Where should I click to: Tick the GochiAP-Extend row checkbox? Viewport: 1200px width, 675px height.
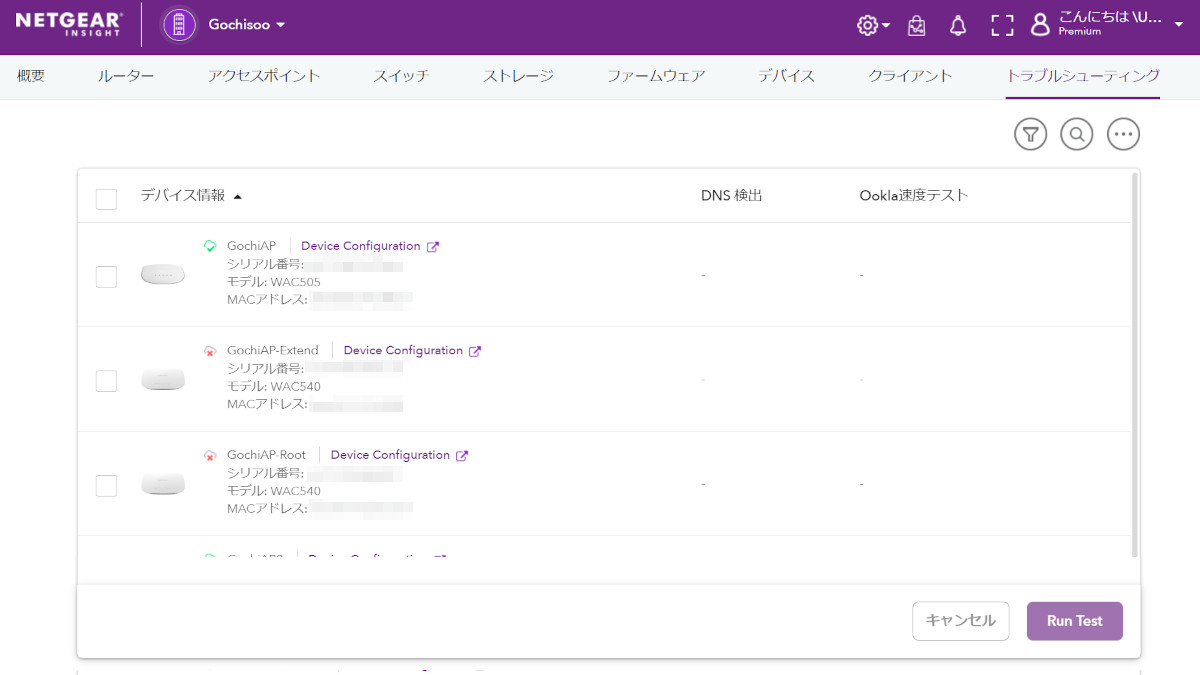point(106,381)
